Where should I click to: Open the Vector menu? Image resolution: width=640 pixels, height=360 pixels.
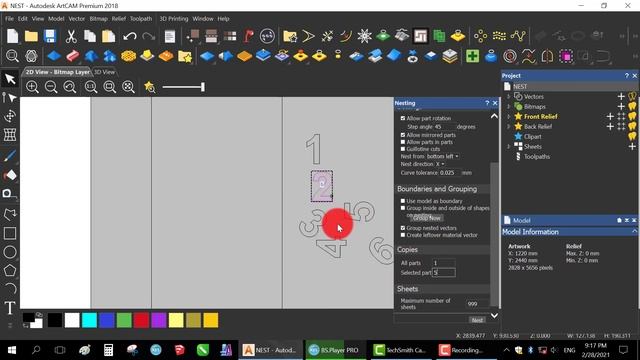click(76, 19)
